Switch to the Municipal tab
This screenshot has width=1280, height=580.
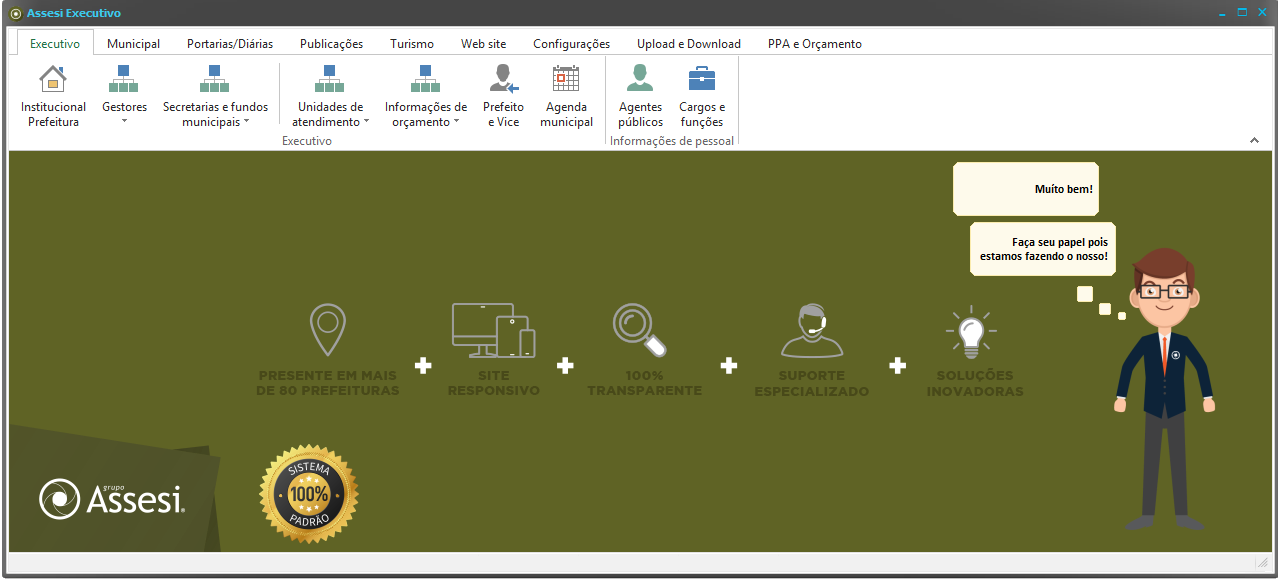click(x=134, y=44)
